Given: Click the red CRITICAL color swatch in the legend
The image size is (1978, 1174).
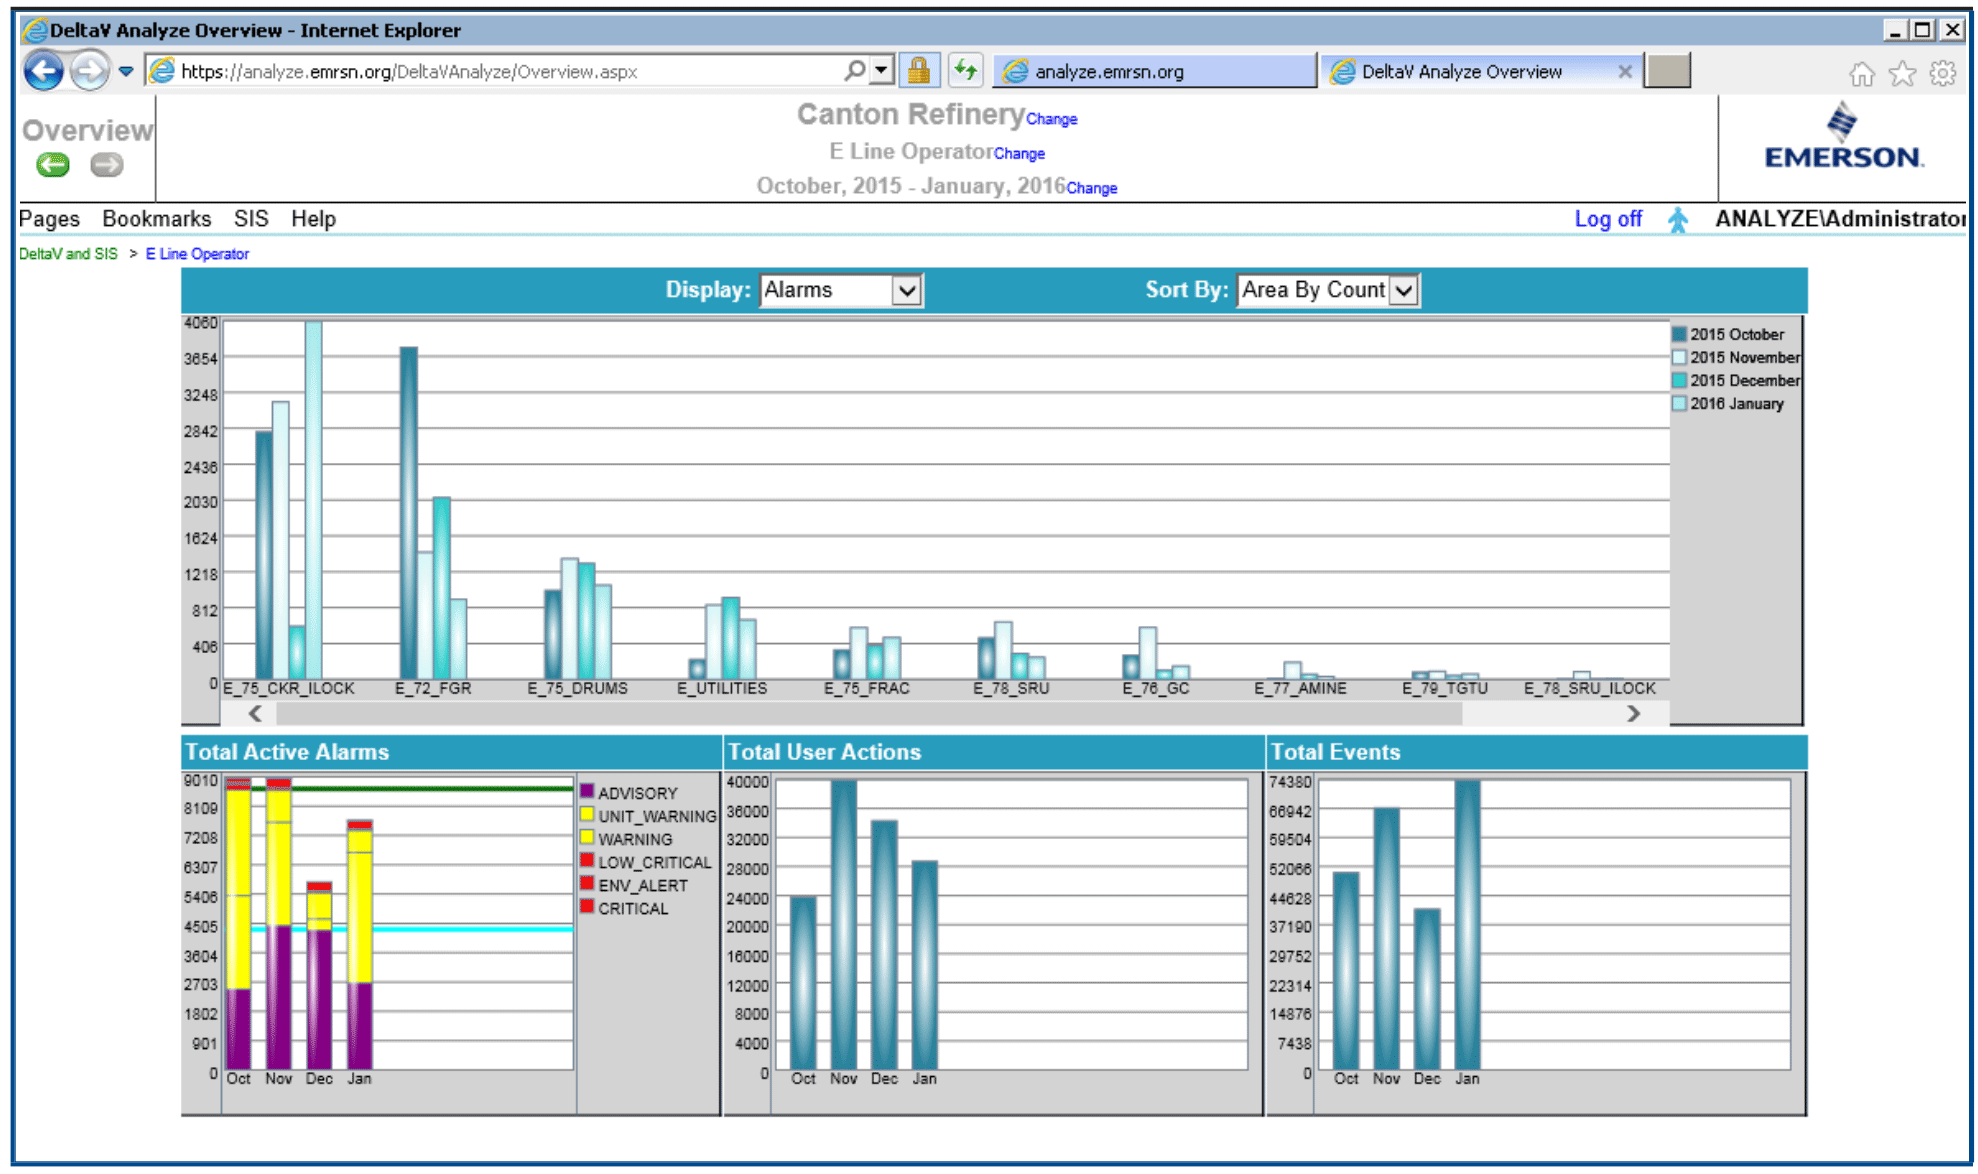Looking at the screenshot, I should 589,908.
